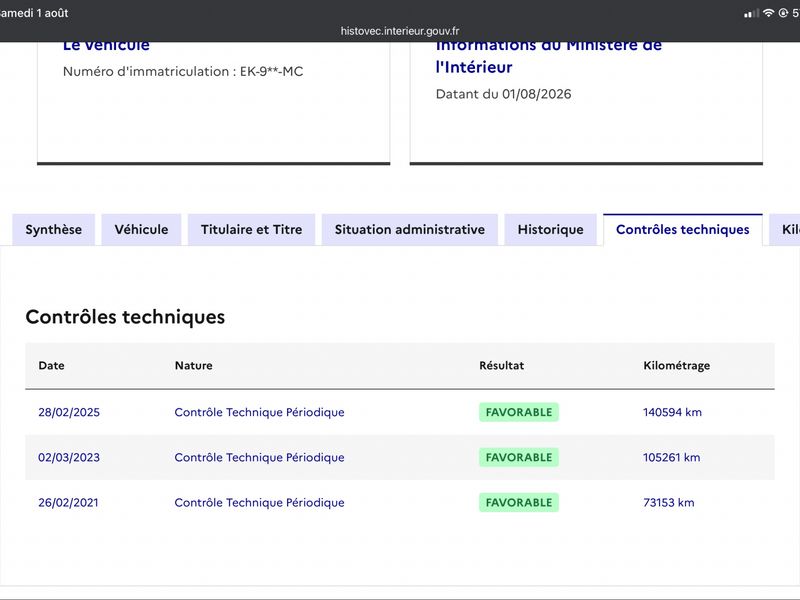Open the Titulaire et Titre tab

click(x=252, y=230)
